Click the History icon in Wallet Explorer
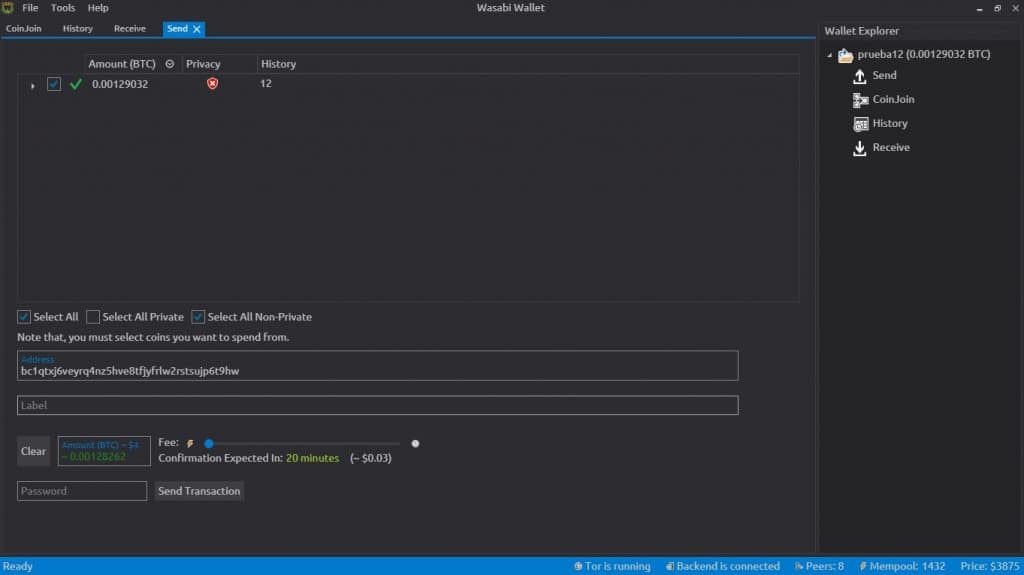The image size is (1024, 575). pyautogui.click(x=859, y=124)
